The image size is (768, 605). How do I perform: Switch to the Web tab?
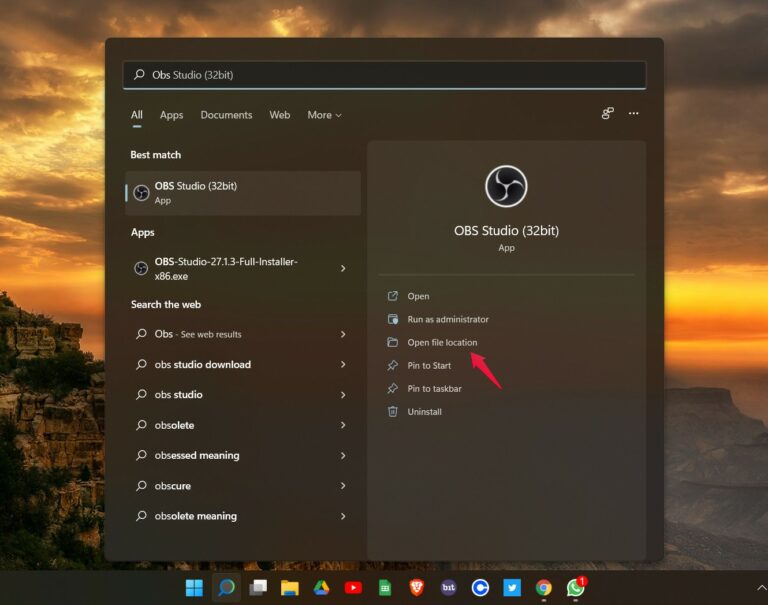[x=280, y=115]
